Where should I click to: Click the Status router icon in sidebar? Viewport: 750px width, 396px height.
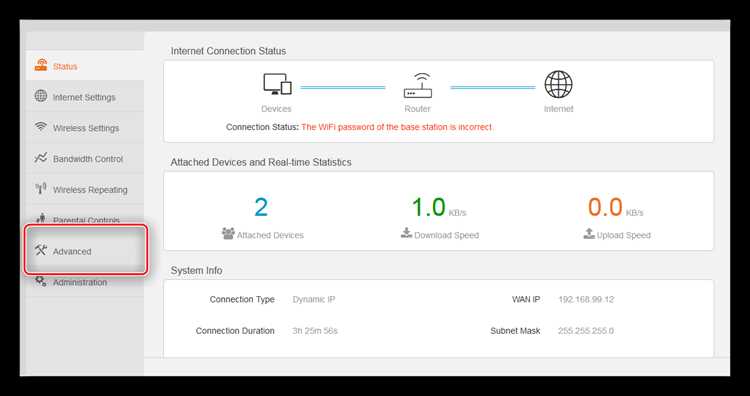click(41, 66)
